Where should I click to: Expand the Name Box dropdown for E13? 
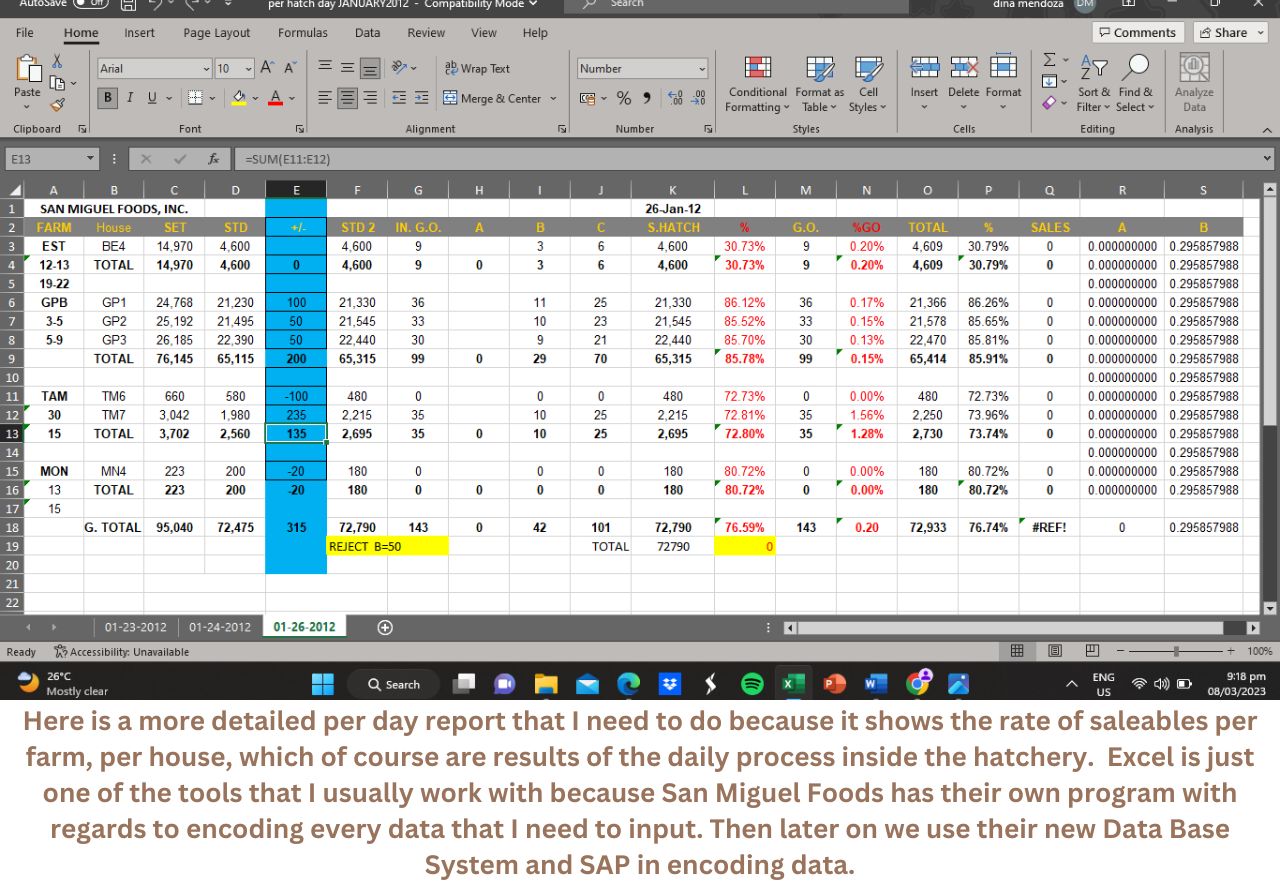(x=90, y=159)
